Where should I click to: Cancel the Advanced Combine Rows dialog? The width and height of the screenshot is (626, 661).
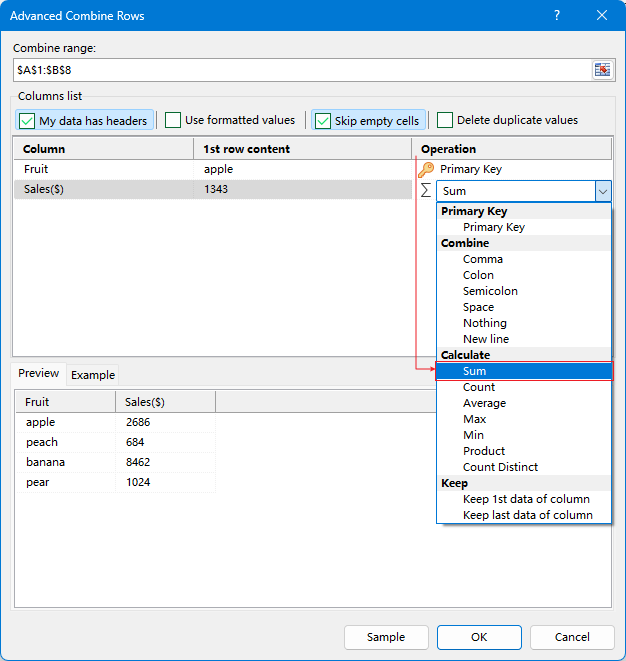pyautogui.click(x=572, y=637)
